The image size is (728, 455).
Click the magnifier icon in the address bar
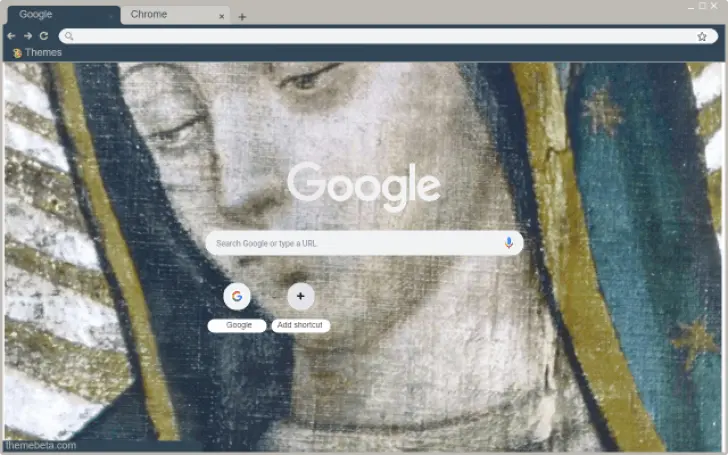pyautogui.click(x=69, y=36)
